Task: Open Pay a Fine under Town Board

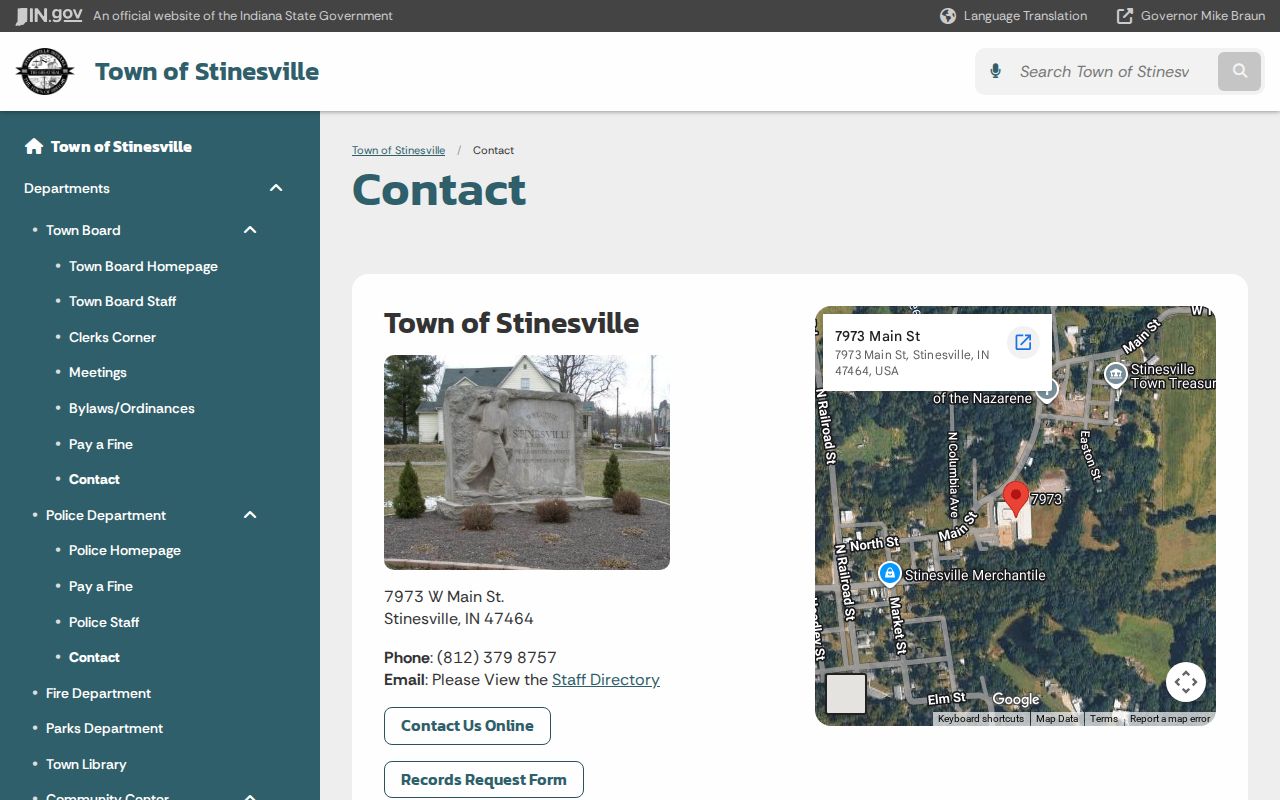Action: [x=101, y=444]
